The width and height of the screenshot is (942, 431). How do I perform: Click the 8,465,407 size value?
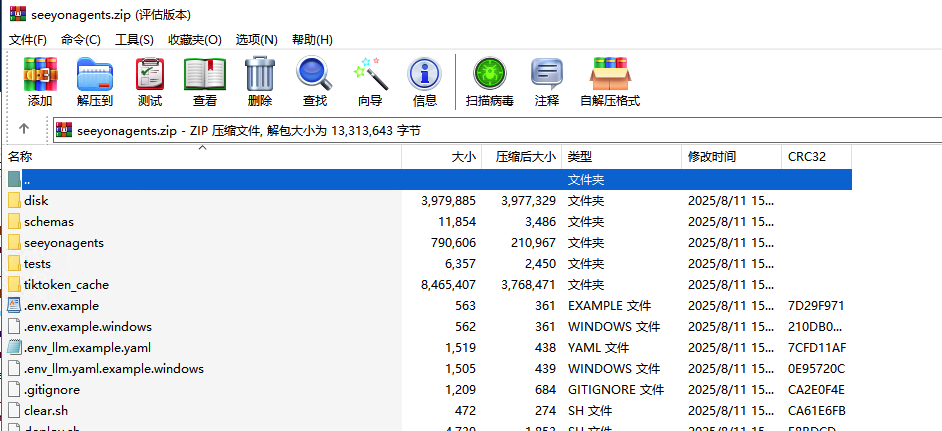pyautogui.click(x=448, y=284)
